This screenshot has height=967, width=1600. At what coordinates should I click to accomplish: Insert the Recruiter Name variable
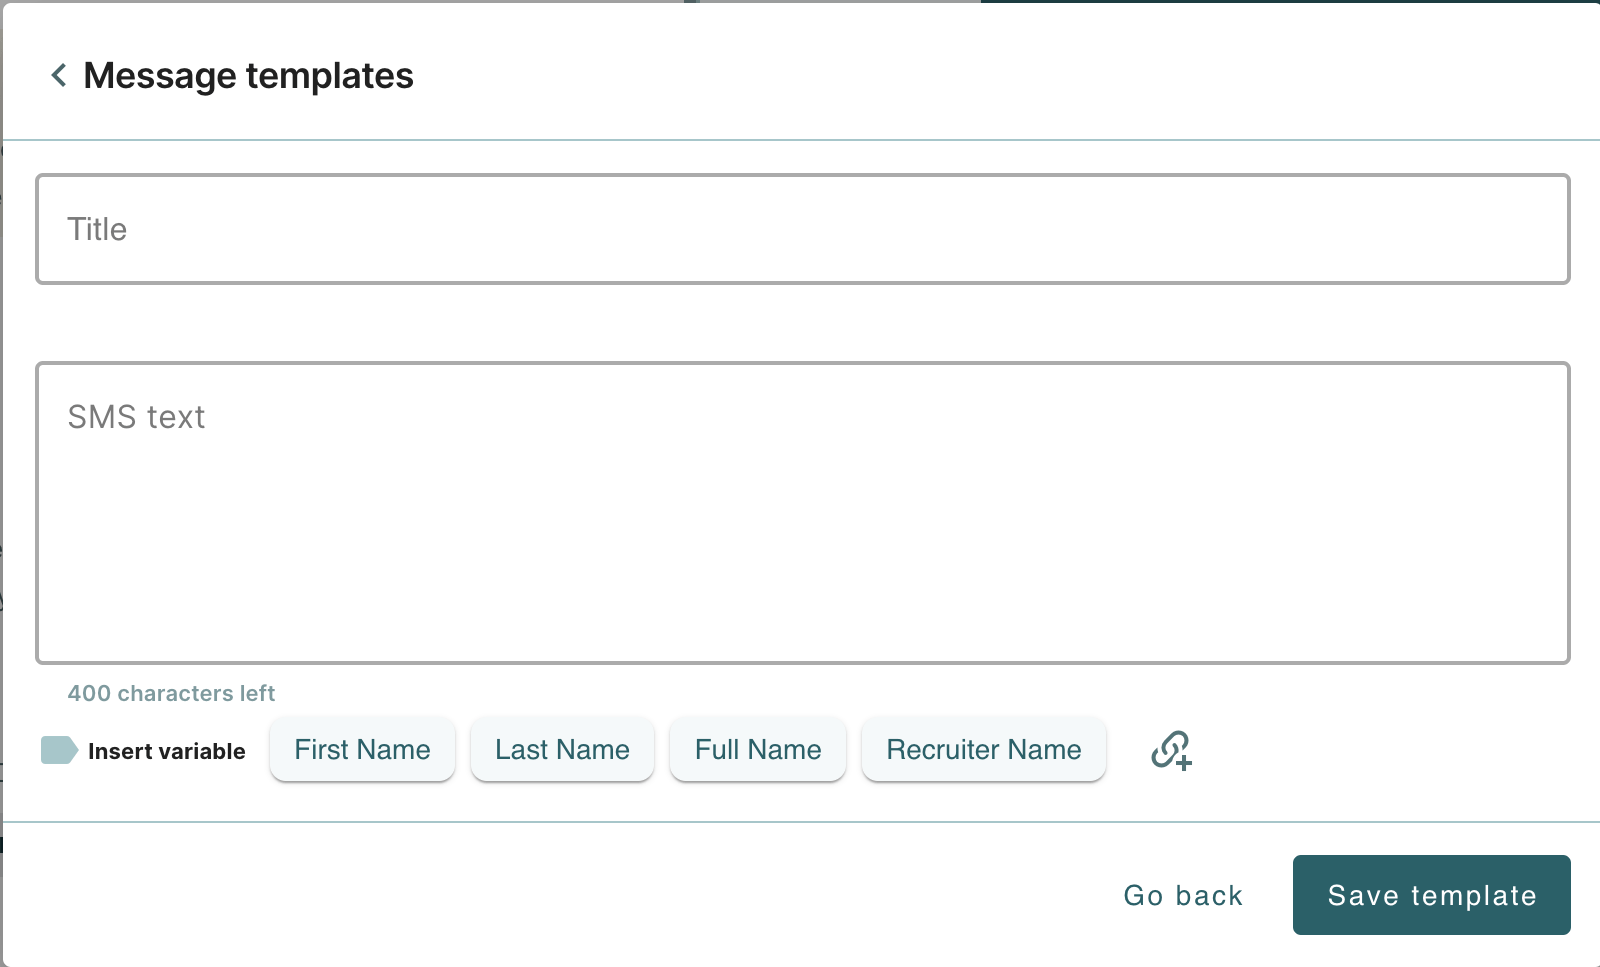(984, 749)
